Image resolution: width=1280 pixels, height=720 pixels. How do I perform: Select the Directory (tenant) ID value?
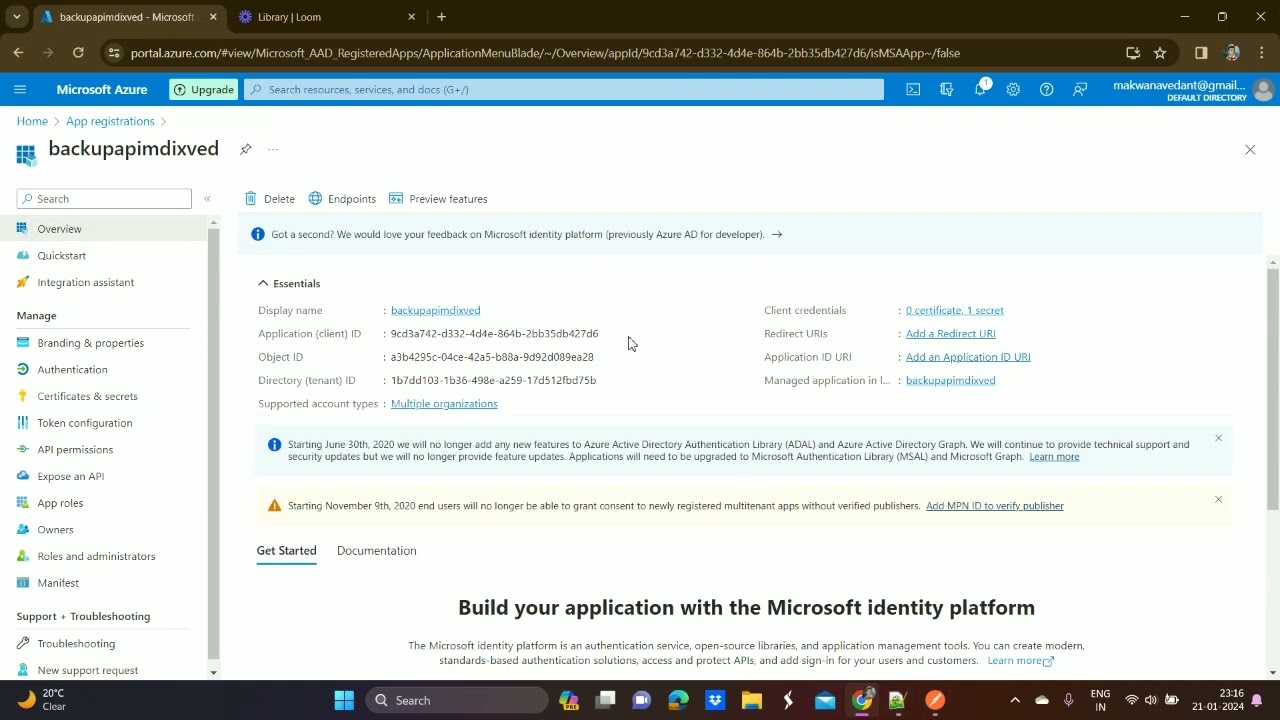tap(493, 381)
